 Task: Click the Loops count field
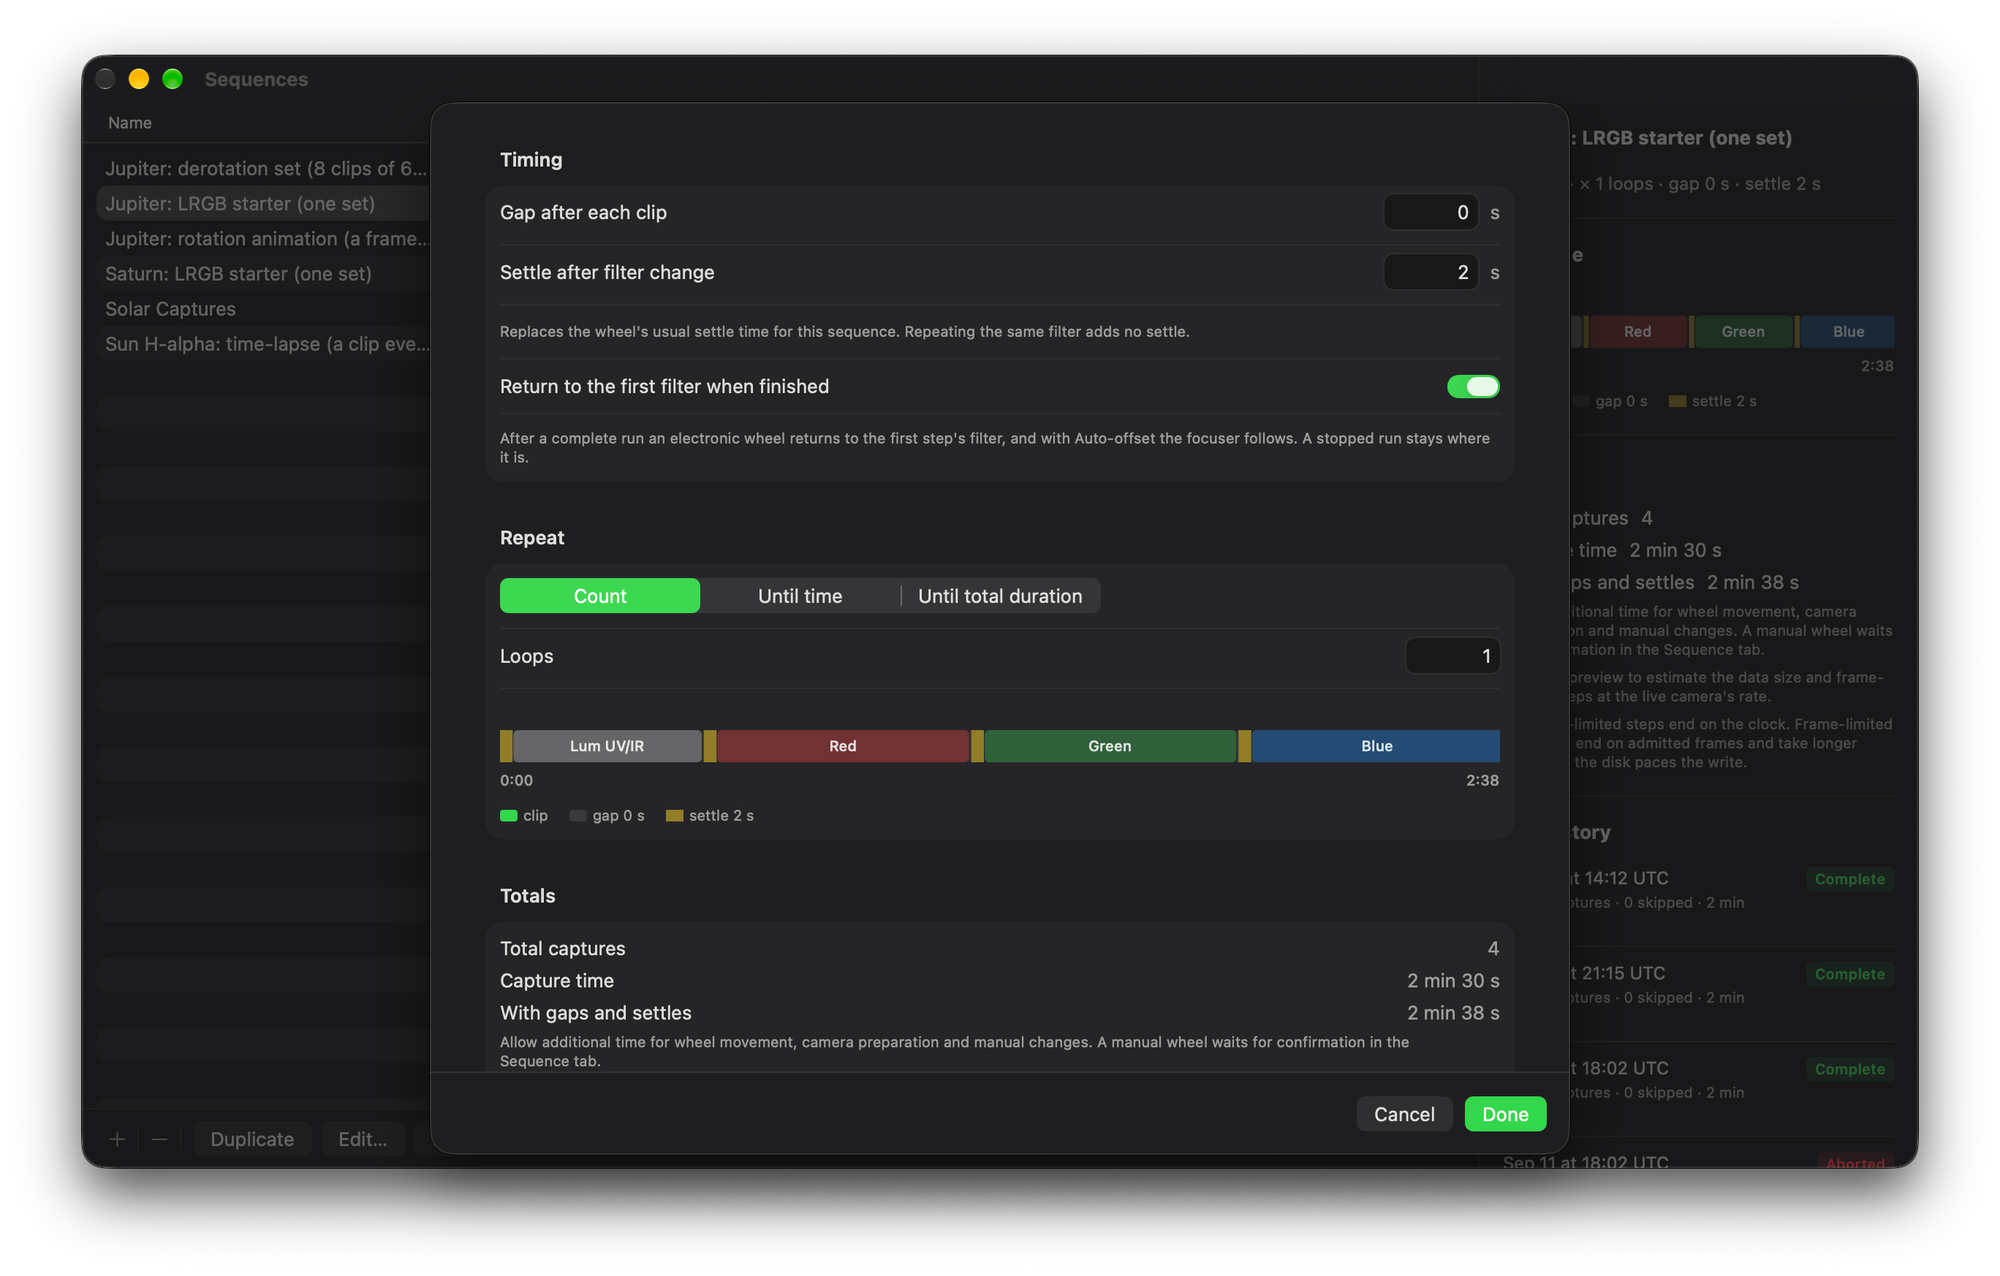click(x=1452, y=656)
